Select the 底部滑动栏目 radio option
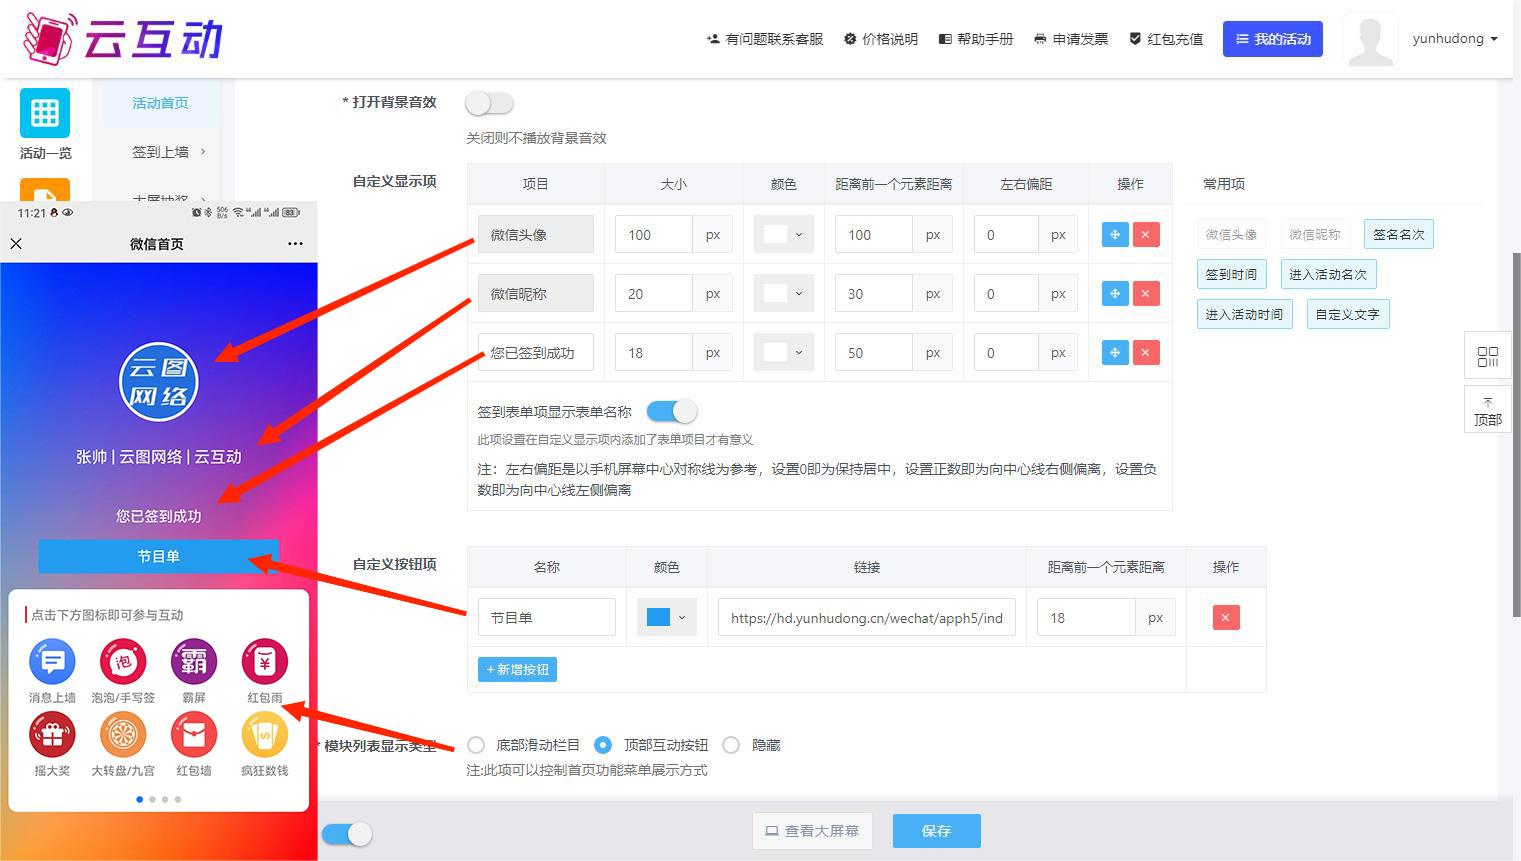The height and width of the screenshot is (861, 1521). [x=477, y=745]
